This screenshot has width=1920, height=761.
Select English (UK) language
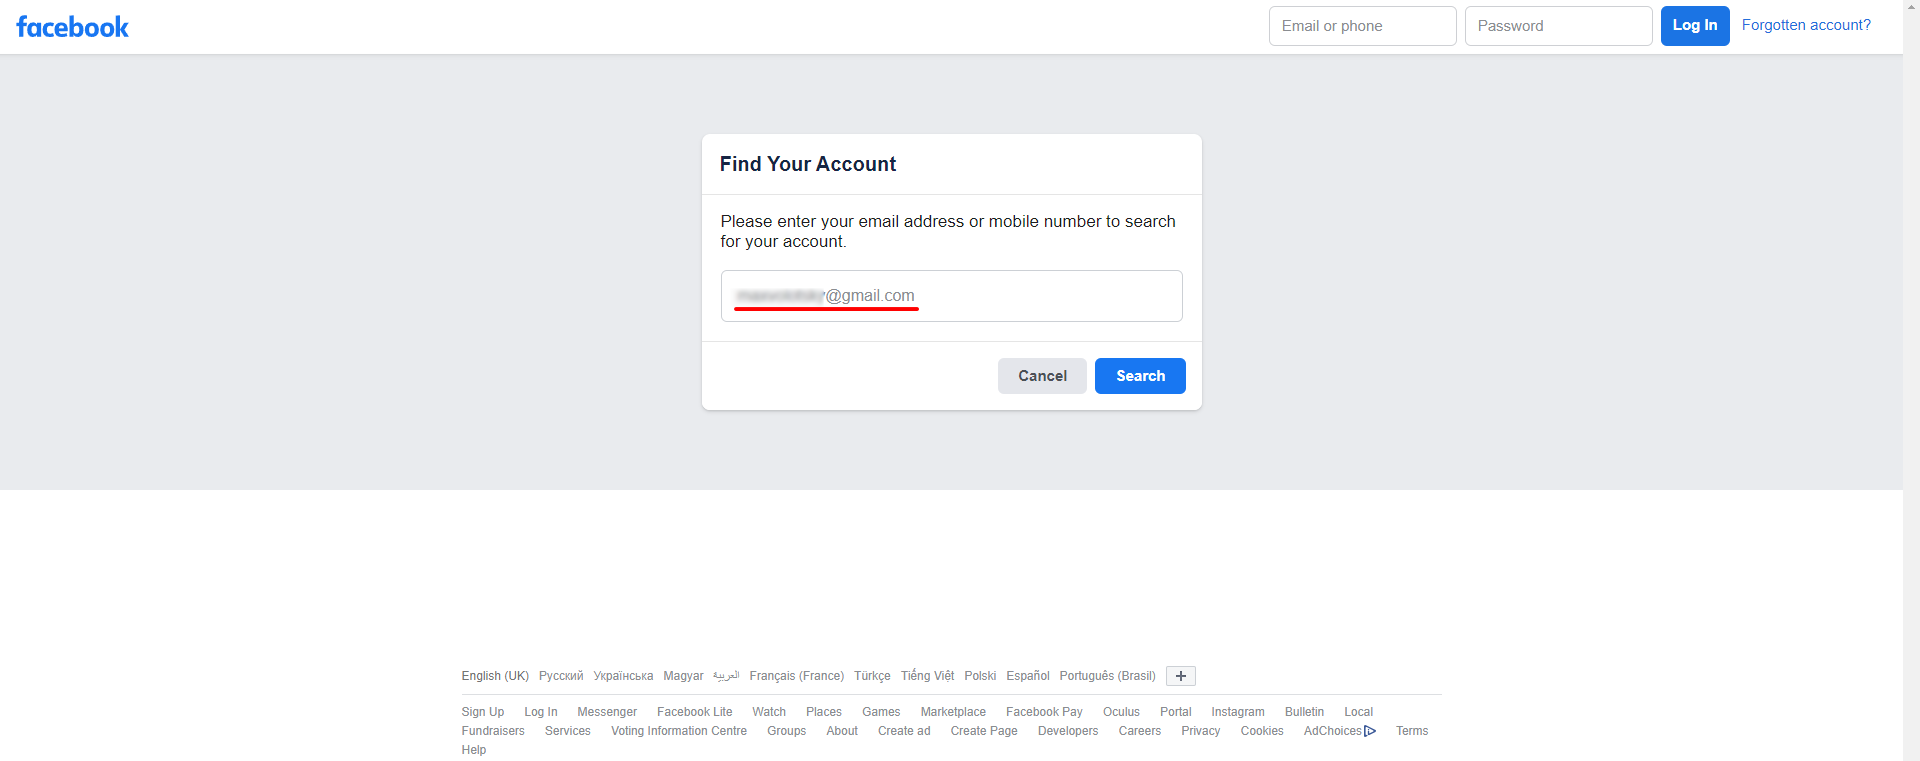(495, 676)
